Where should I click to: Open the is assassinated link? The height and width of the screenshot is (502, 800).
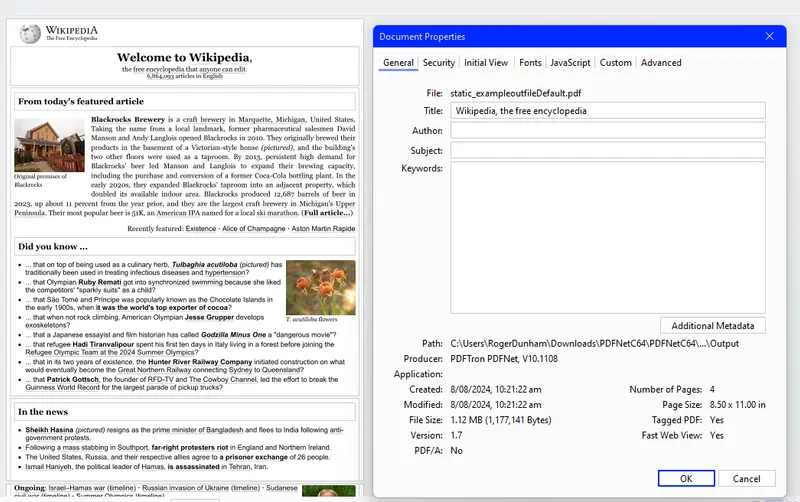tap(193, 467)
